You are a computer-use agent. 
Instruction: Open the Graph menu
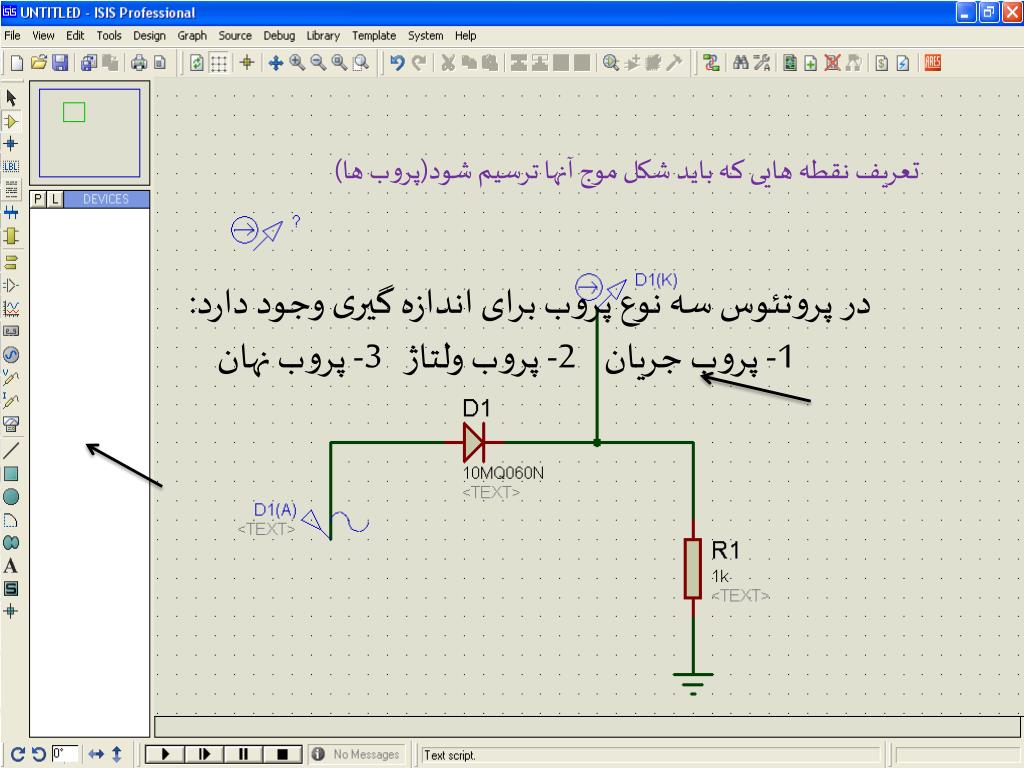(x=192, y=35)
